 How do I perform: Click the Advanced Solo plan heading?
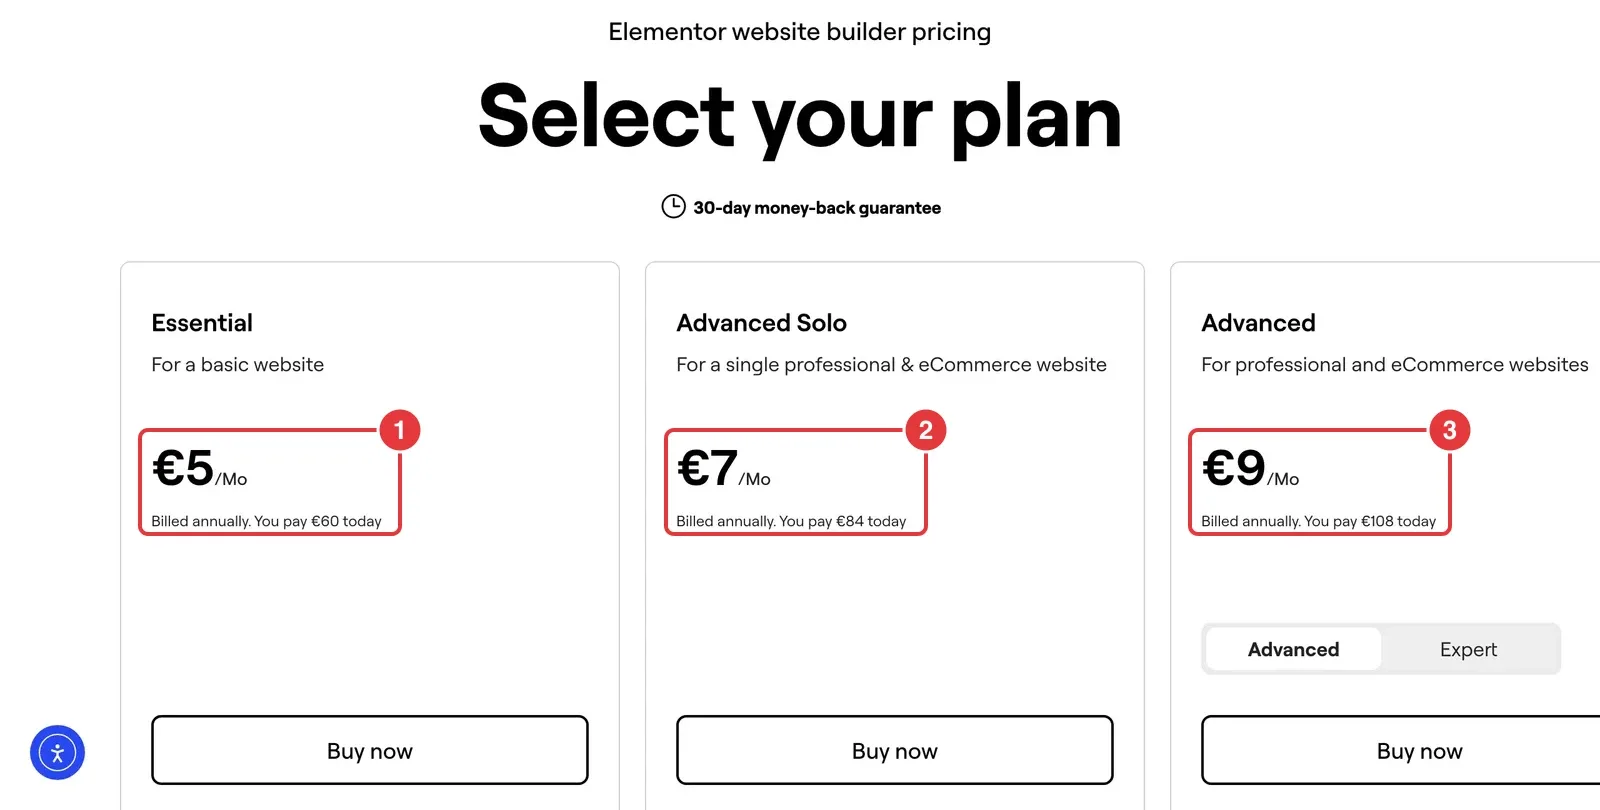762,323
